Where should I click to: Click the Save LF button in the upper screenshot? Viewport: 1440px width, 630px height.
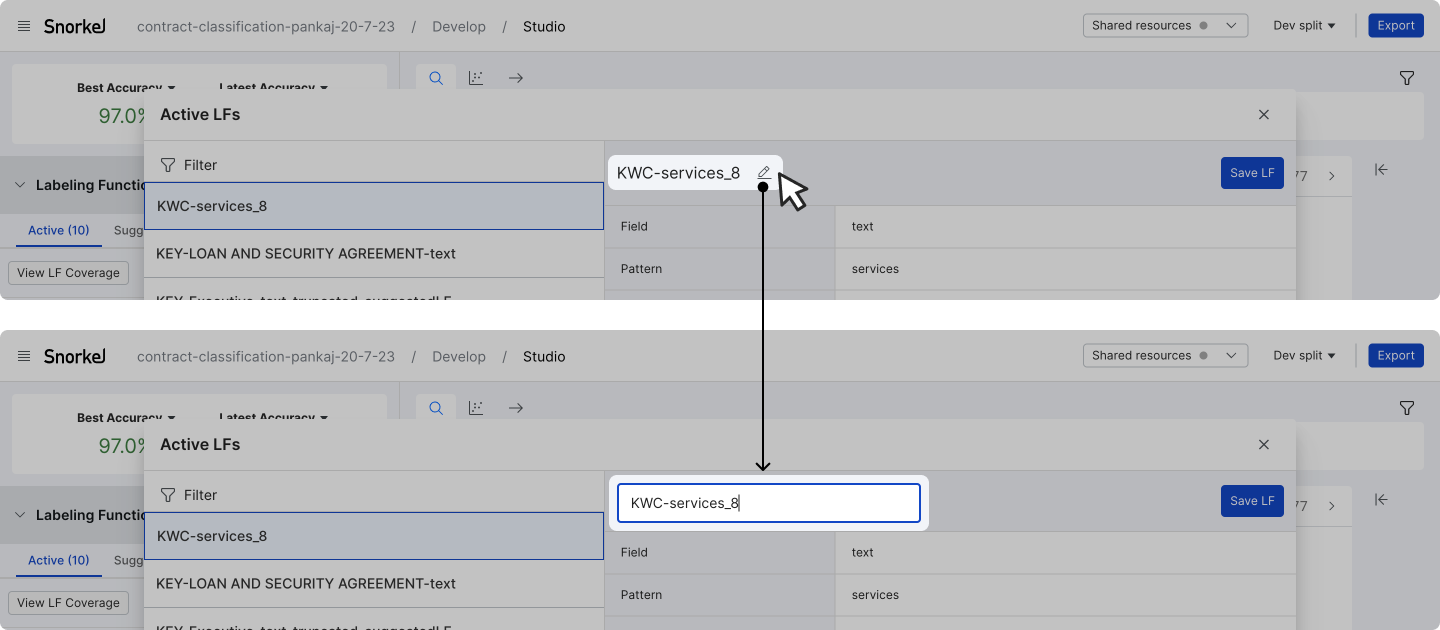1252,173
